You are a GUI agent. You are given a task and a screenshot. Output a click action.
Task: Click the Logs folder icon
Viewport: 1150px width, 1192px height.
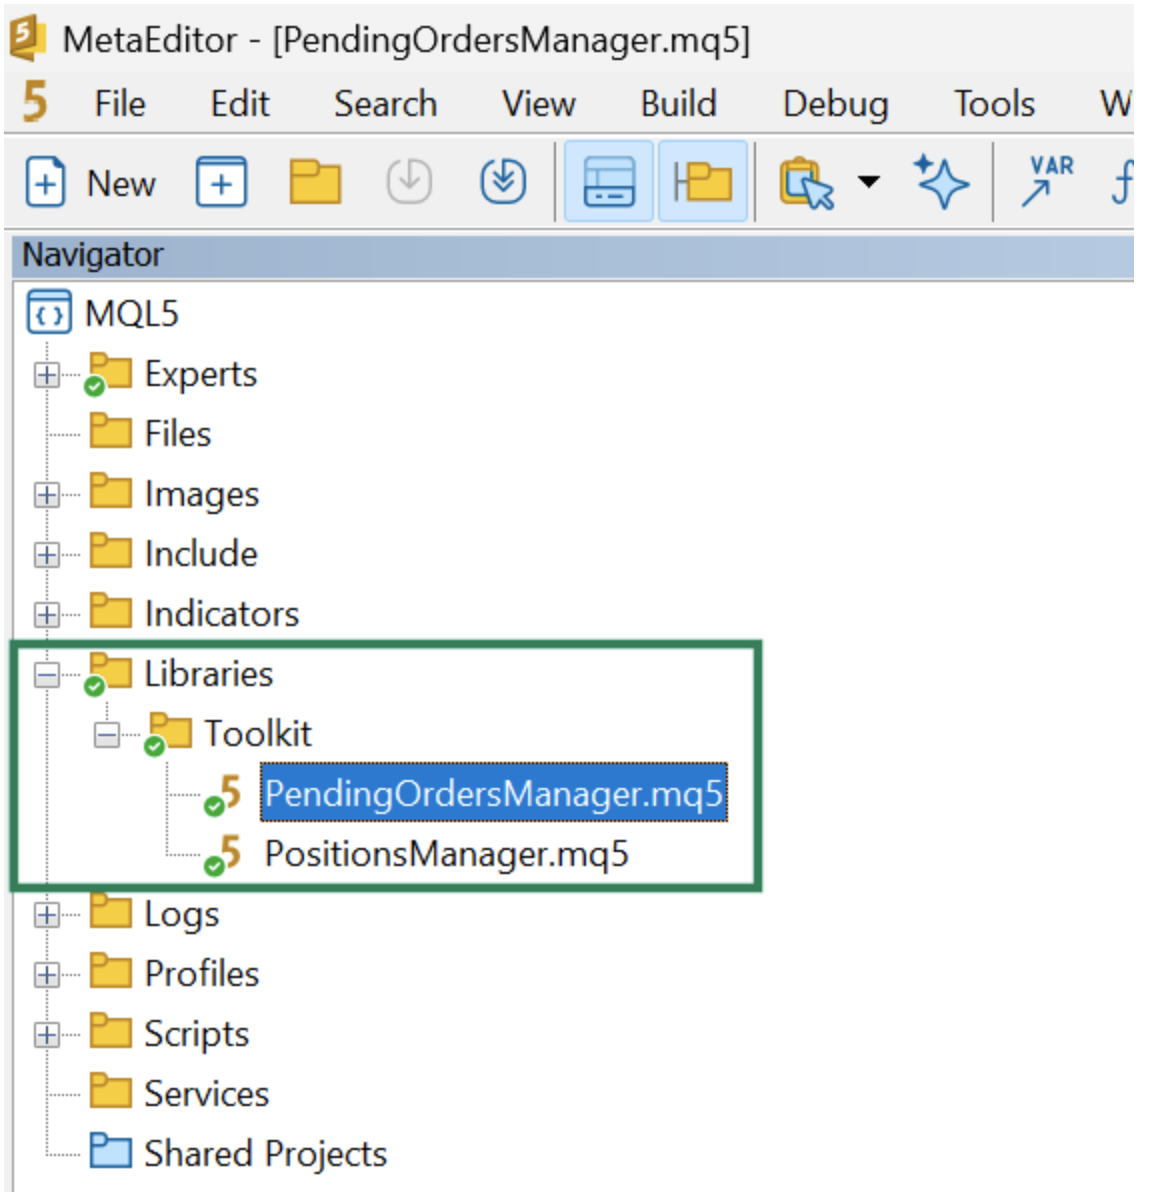[110, 911]
